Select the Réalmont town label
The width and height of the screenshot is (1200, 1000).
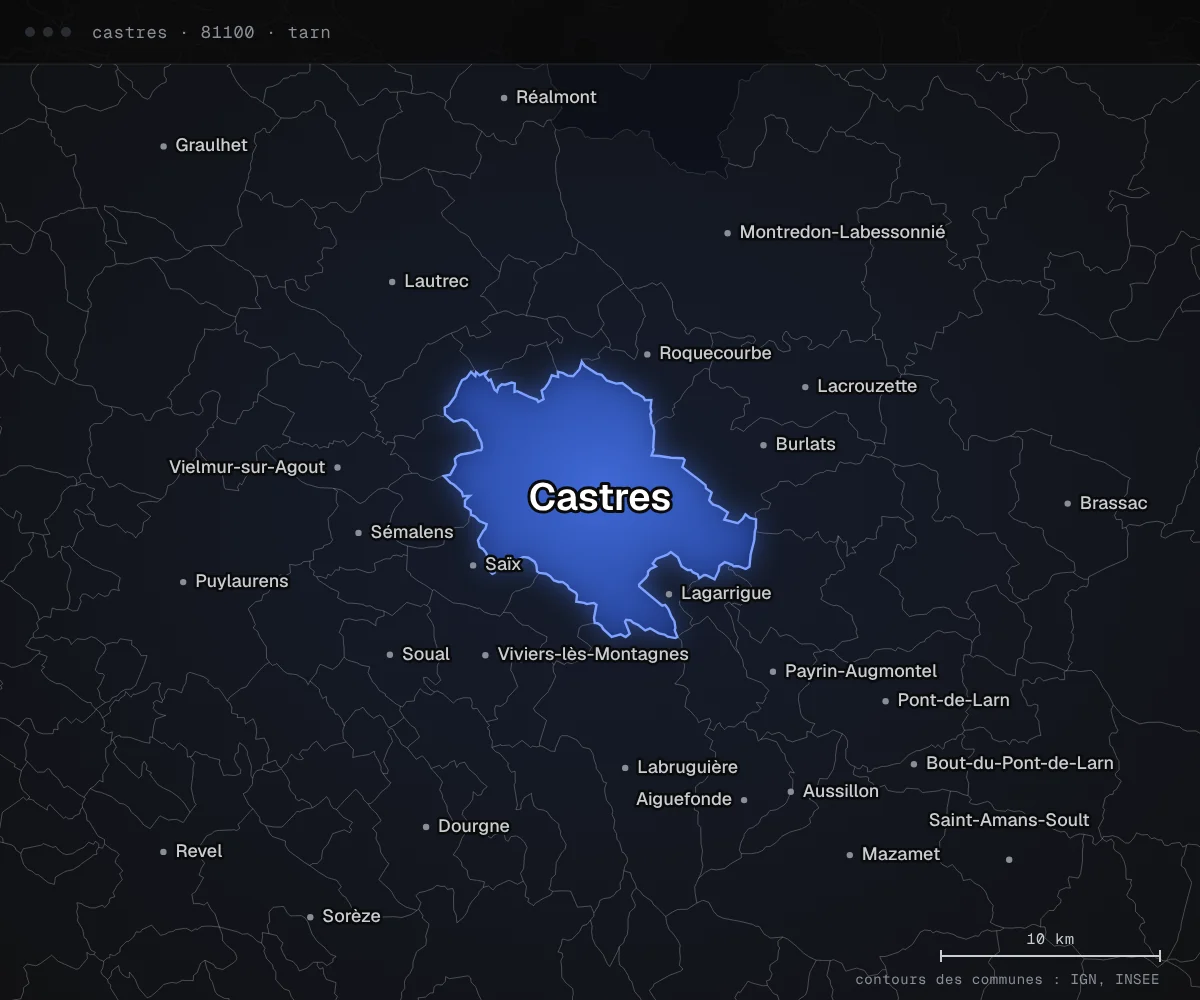tap(556, 97)
